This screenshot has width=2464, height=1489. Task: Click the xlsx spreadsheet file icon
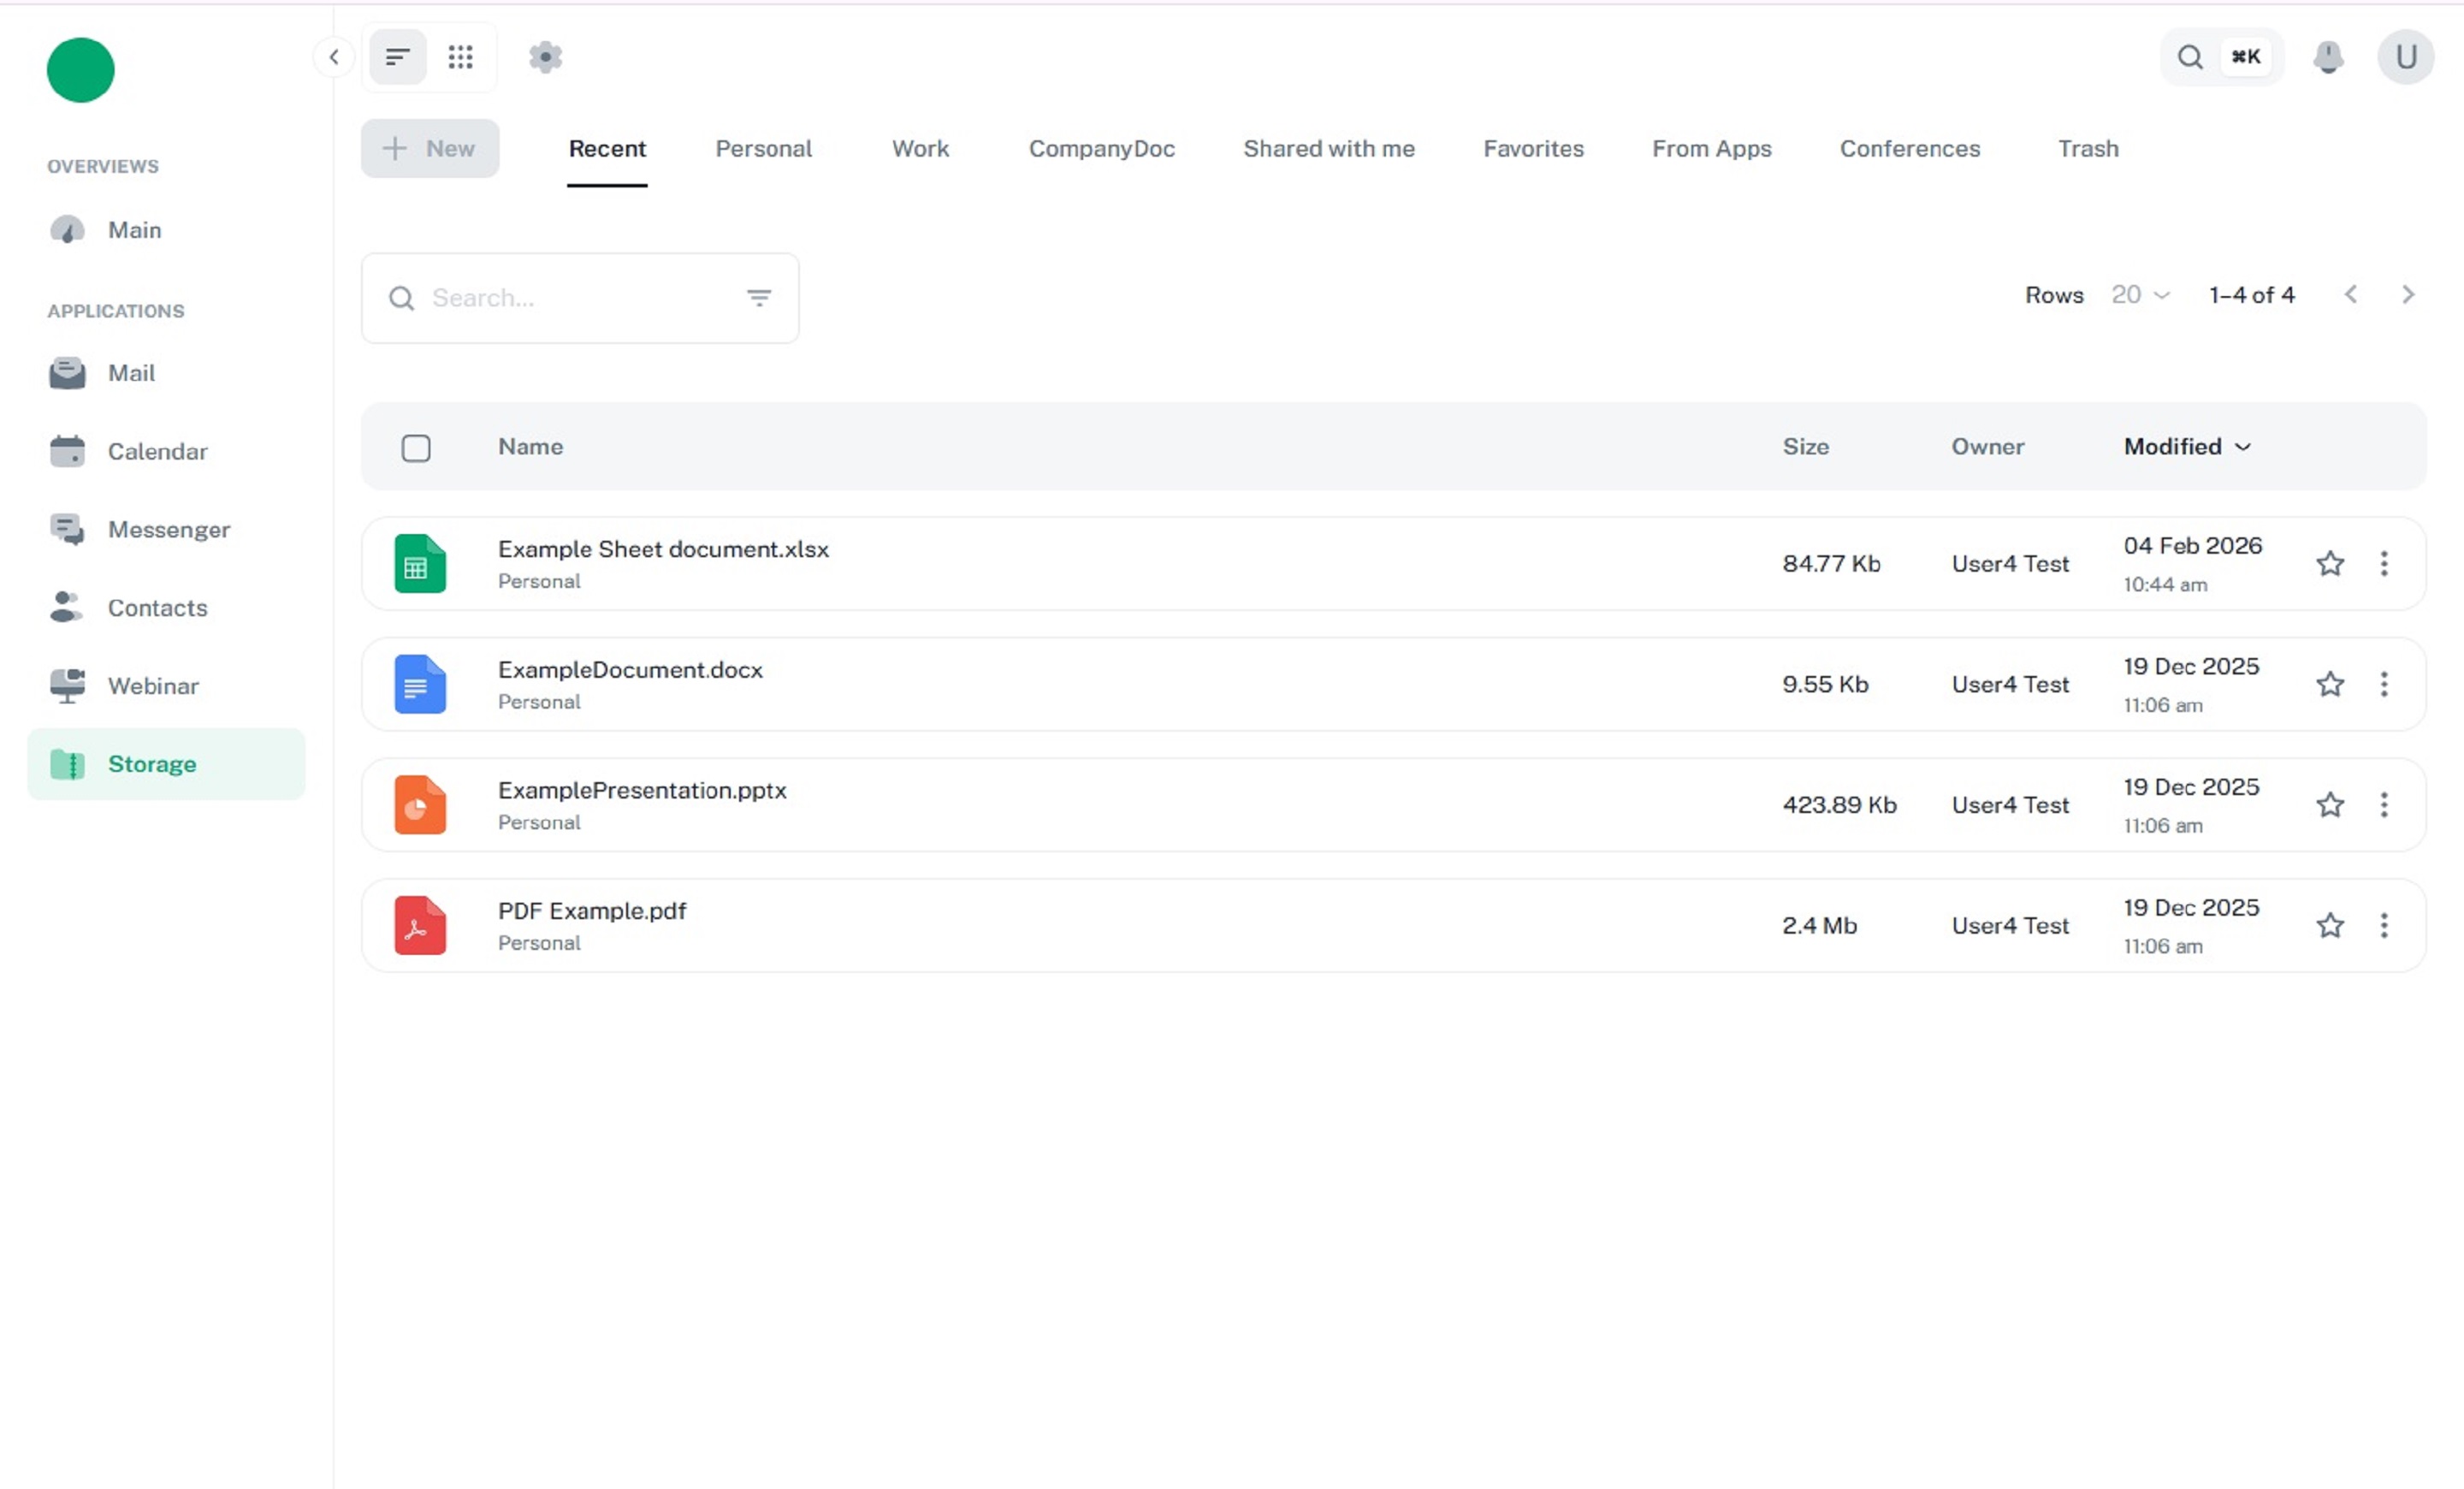click(420, 564)
